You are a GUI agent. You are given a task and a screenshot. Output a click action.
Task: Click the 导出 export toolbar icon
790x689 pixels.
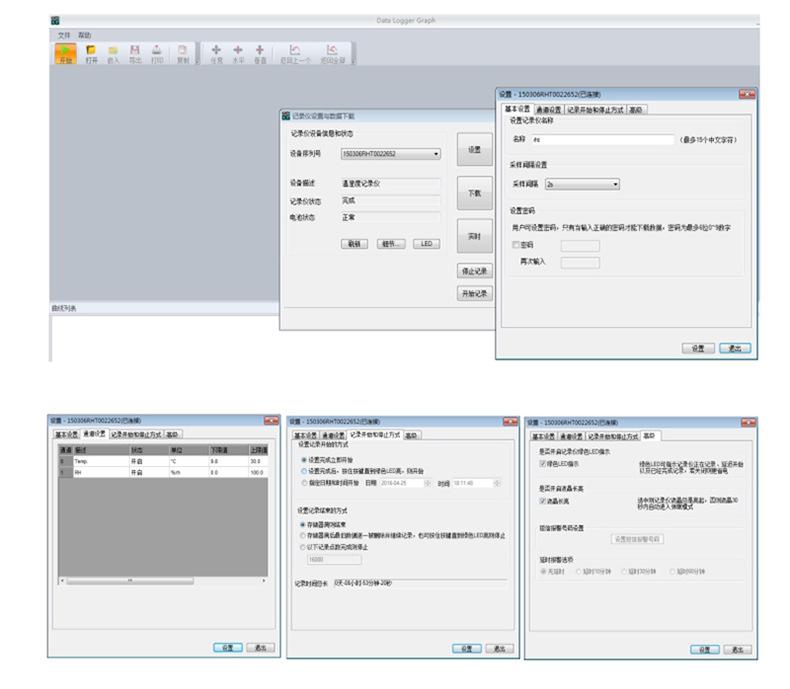click(x=135, y=52)
